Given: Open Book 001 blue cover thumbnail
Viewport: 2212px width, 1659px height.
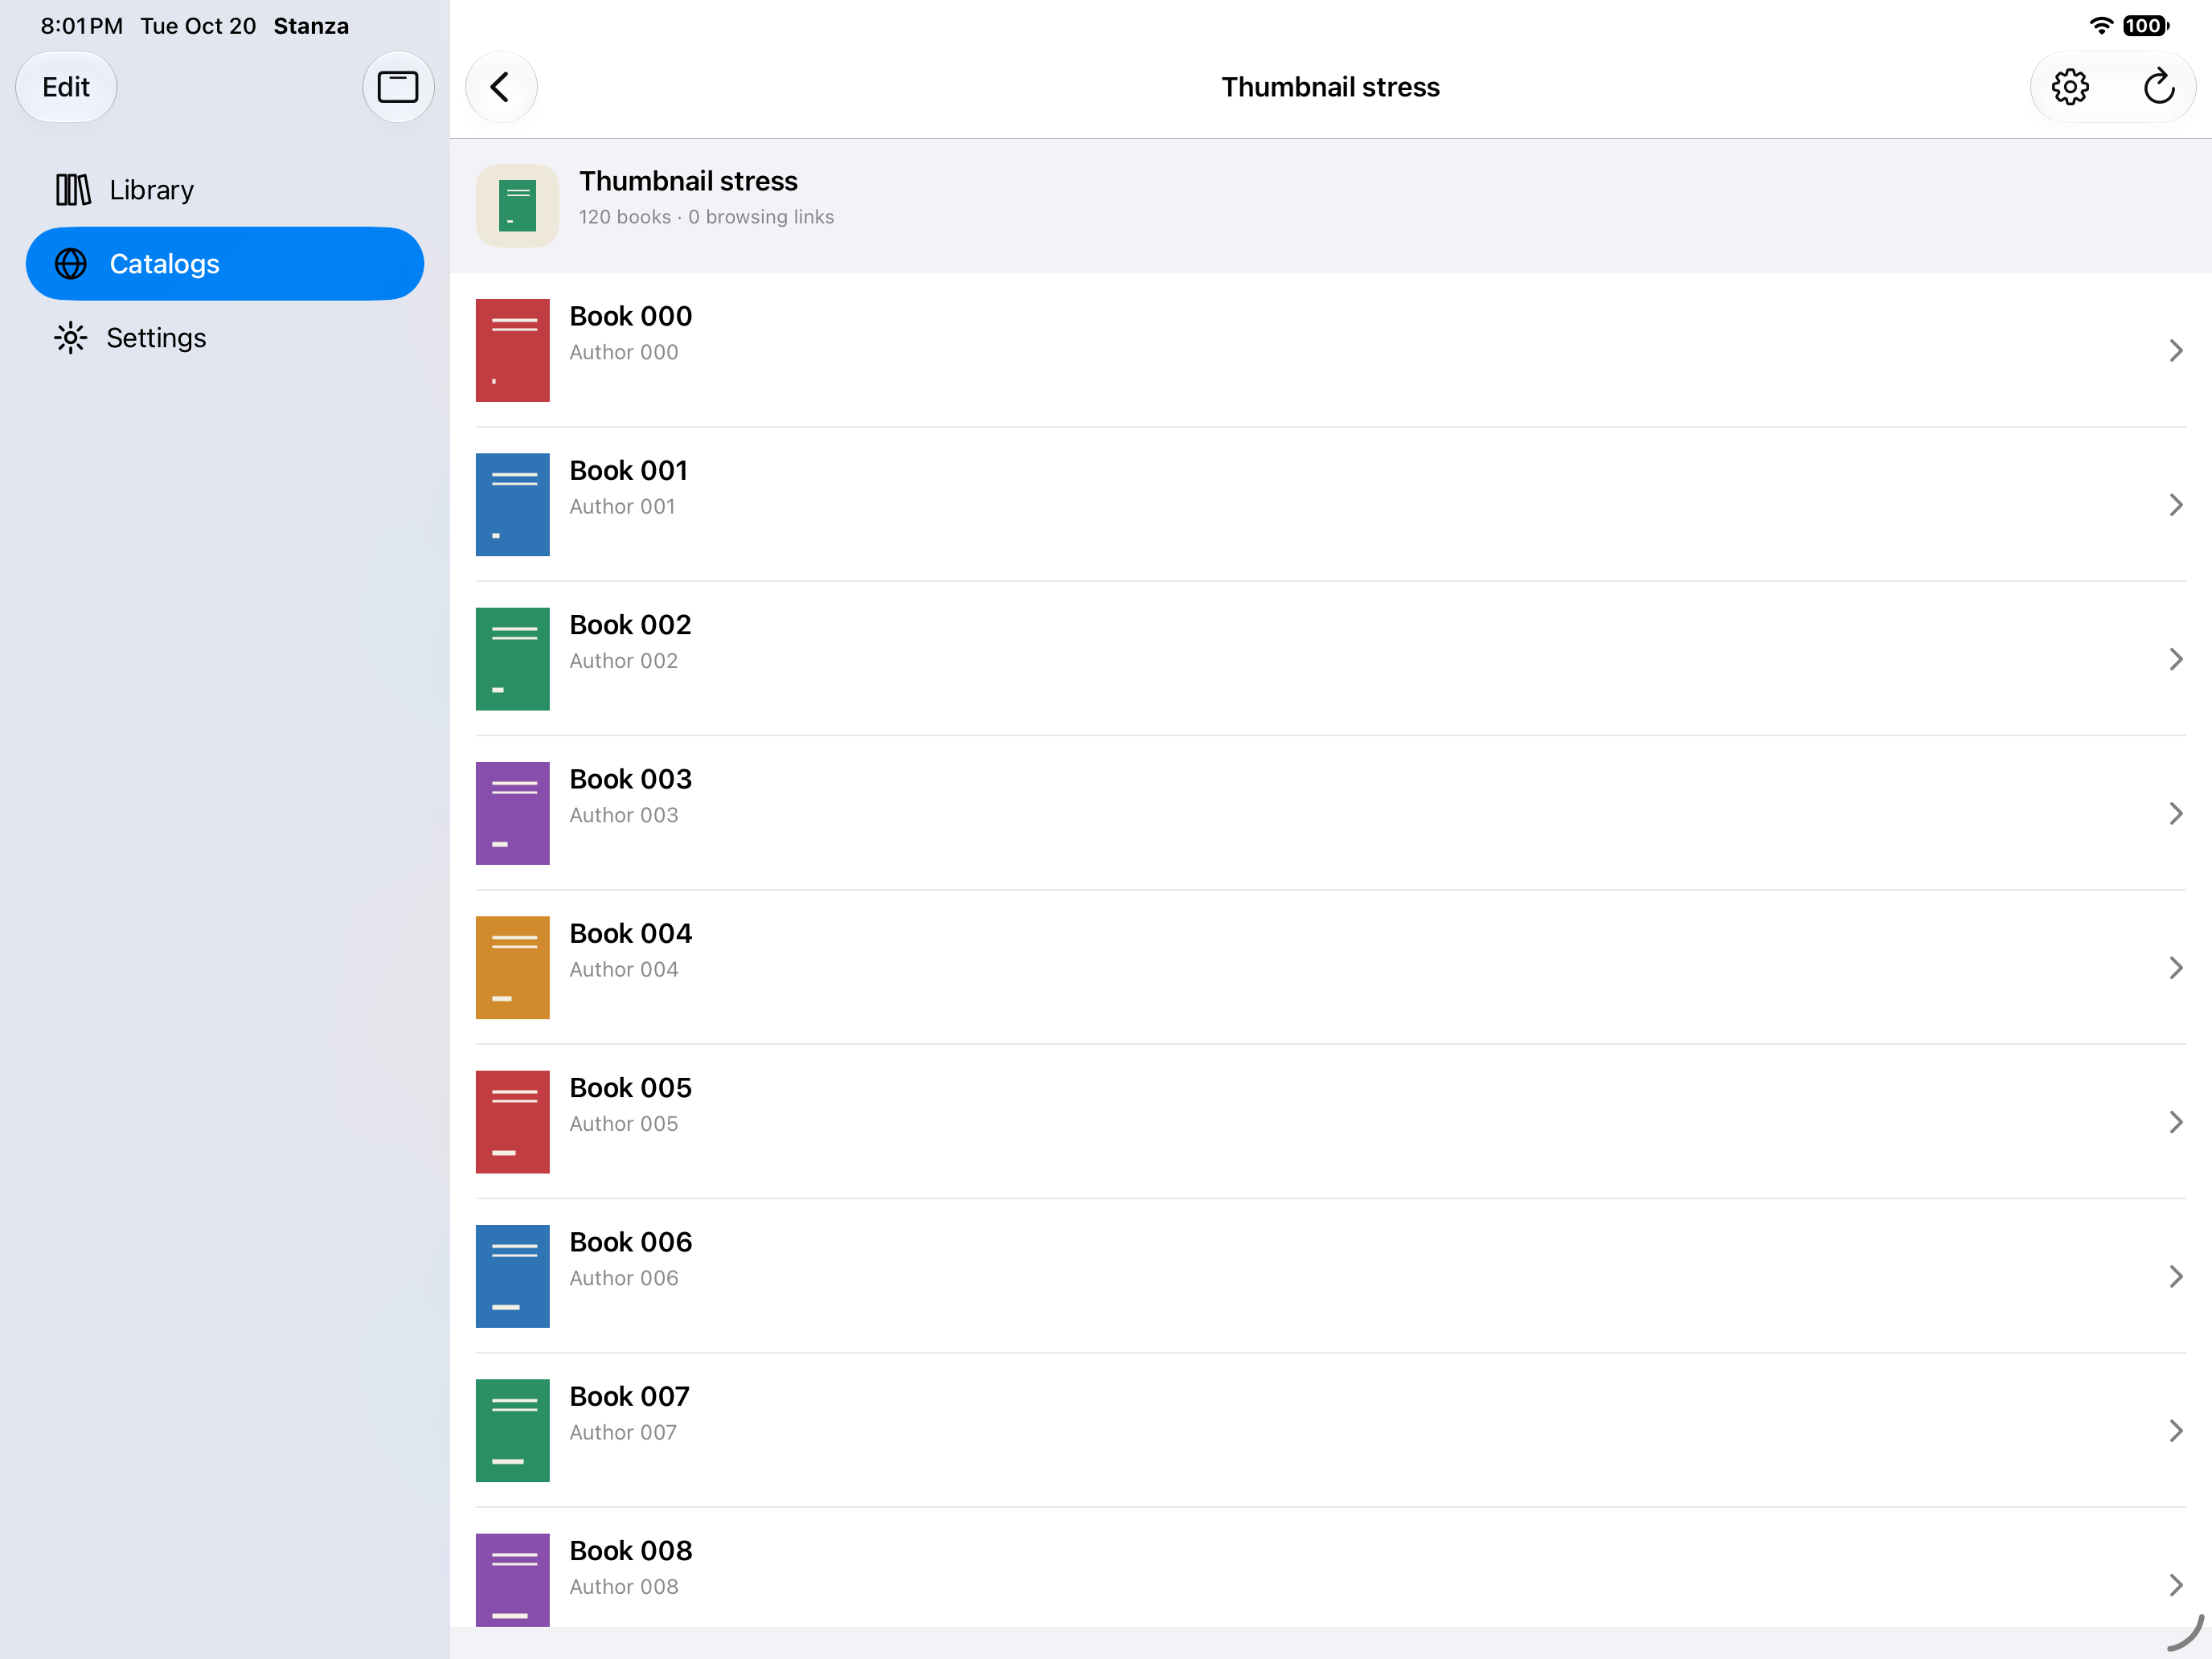Looking at the screenshot, I should tap(512, 504).
